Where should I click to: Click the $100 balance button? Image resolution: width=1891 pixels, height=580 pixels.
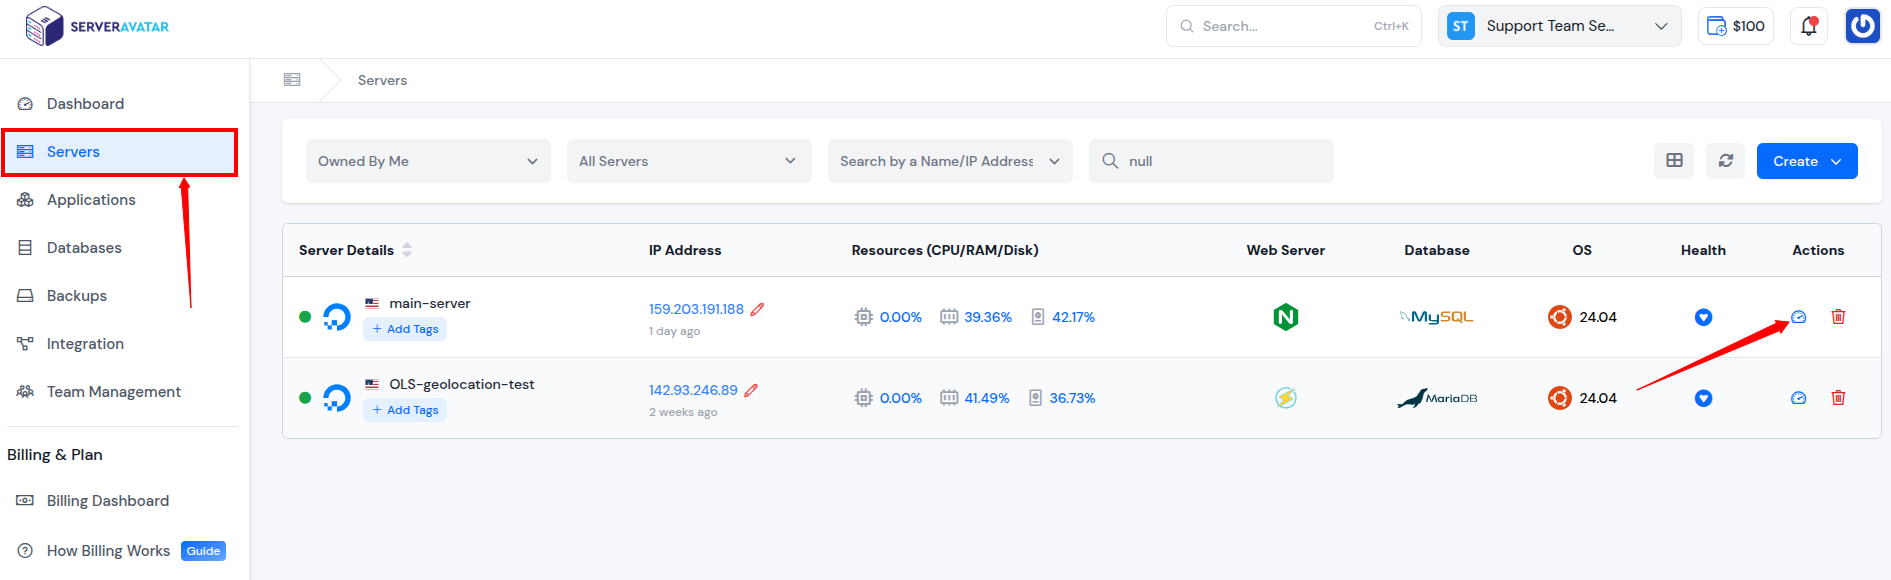1735,26
